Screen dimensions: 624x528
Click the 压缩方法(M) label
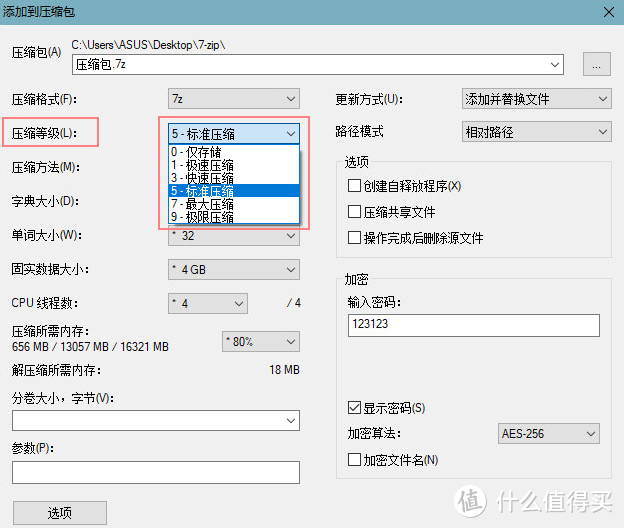coord(45,167)
